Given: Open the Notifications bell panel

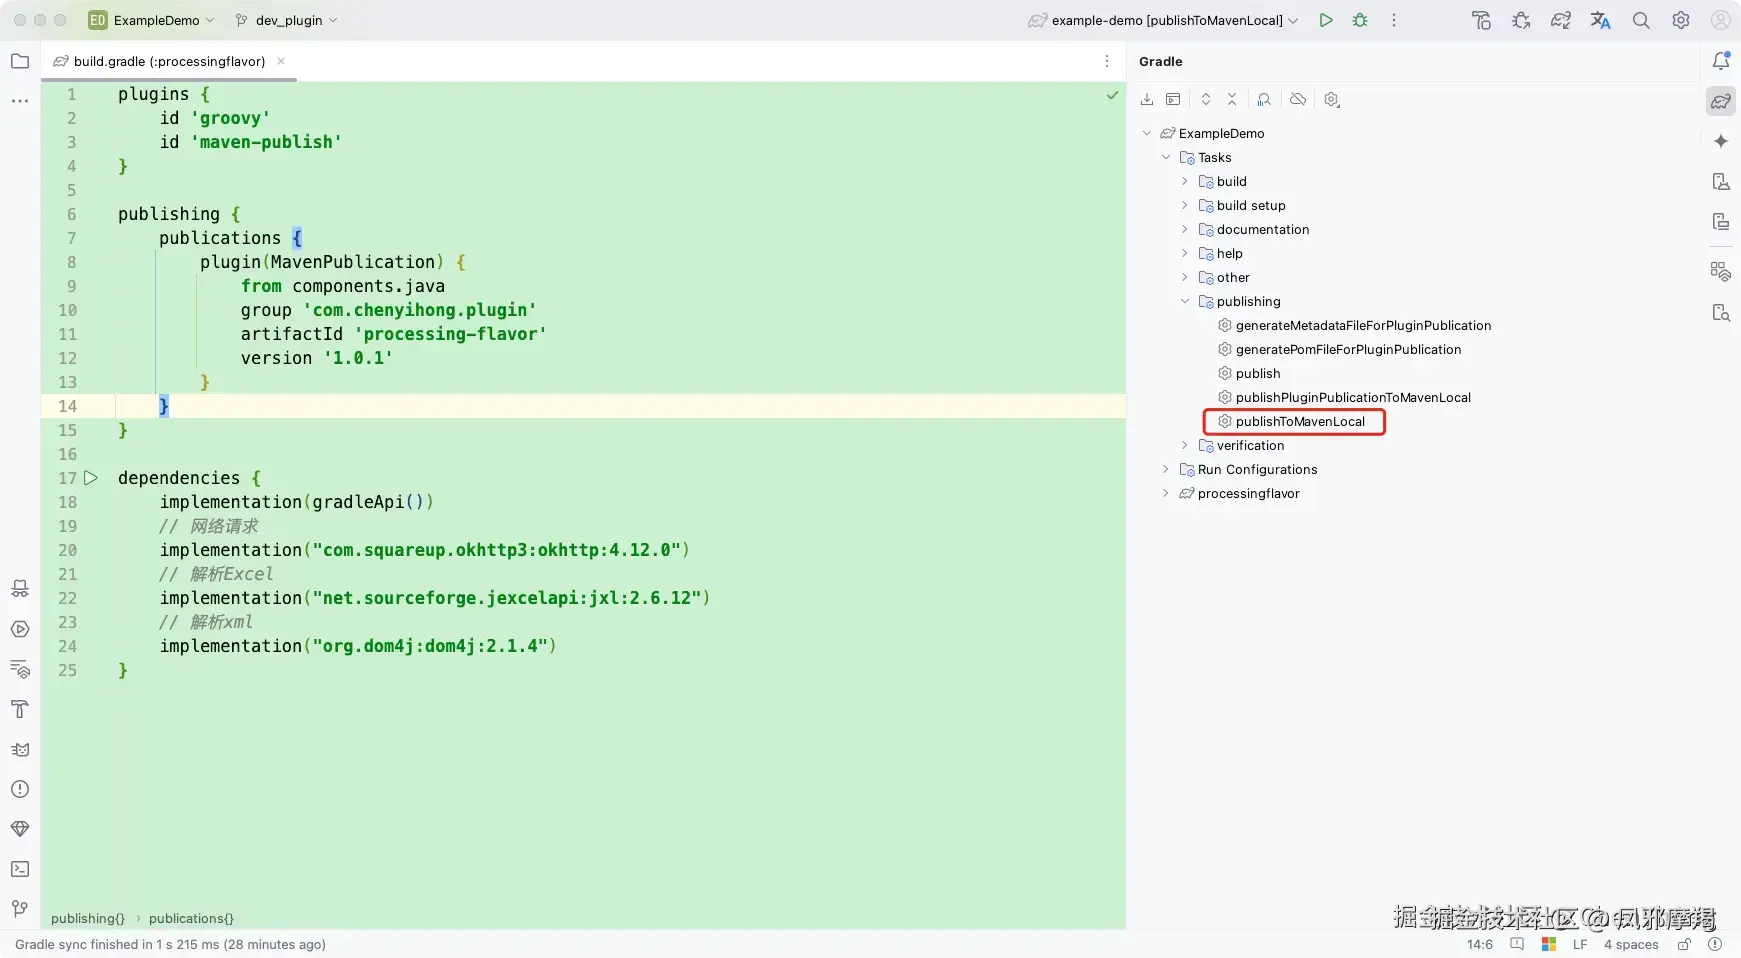Looking at the screenshot, I should [x=1721, y=61].
